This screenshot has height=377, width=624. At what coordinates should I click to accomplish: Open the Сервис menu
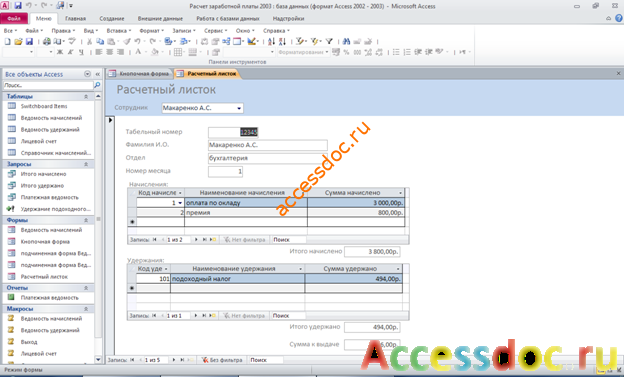click(215, 31)
